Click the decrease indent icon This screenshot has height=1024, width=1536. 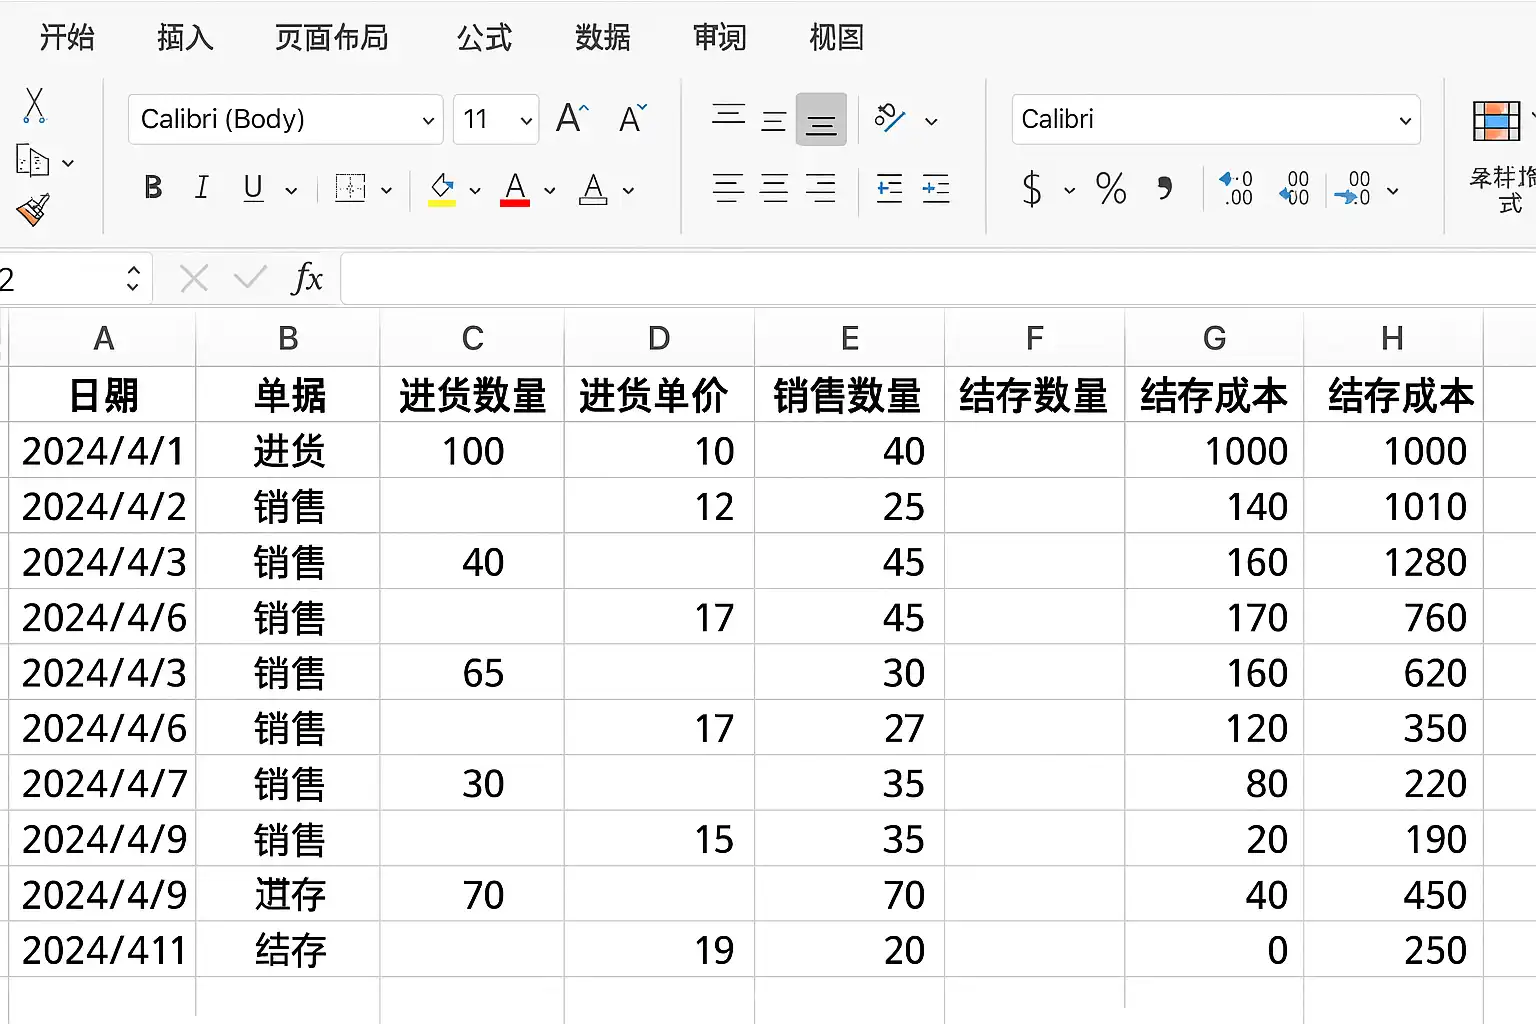[x=889, y=188]
